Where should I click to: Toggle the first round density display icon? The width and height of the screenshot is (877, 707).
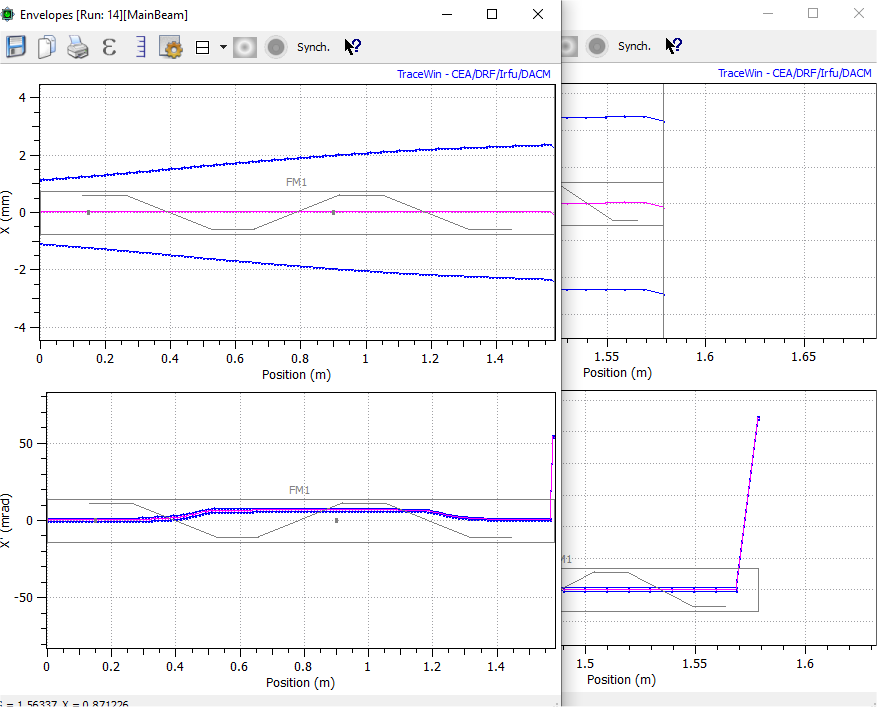coord(244,46)
